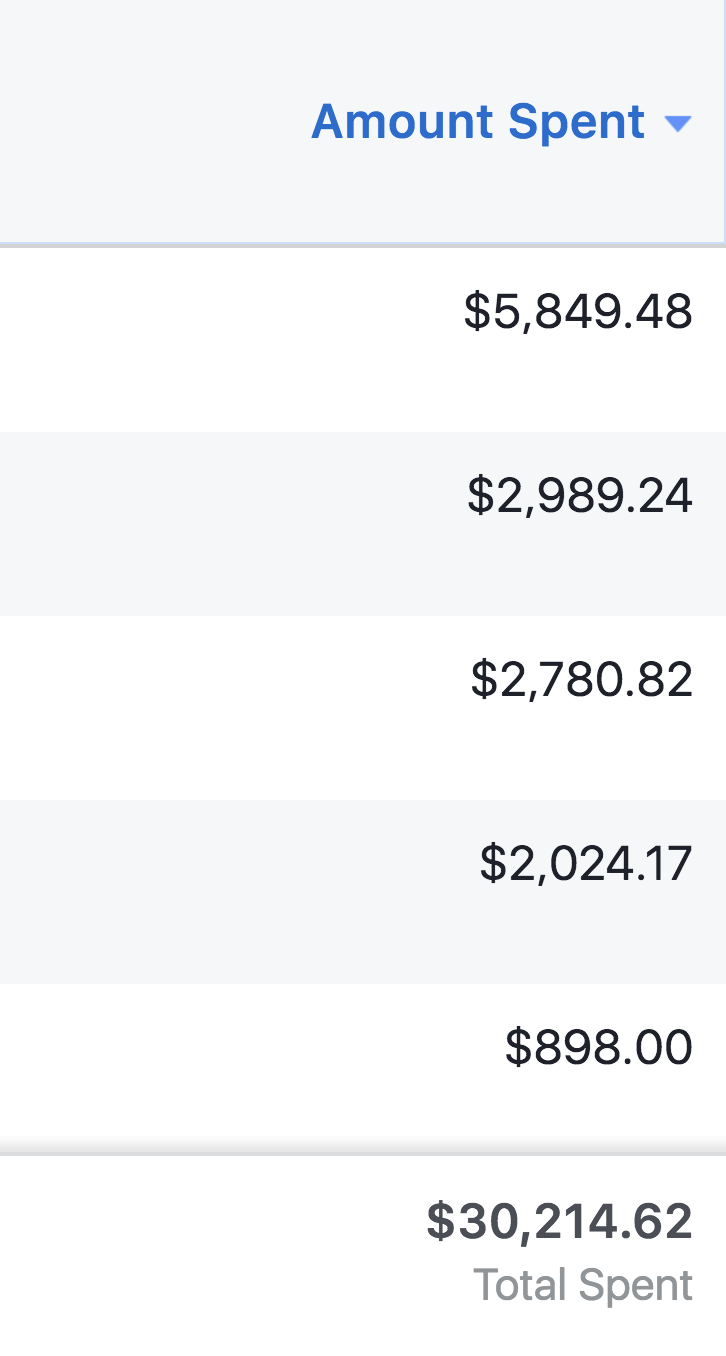This screenshot has width=726, height=1356.
Task: Click the word Spent in the header
Action: pyautogui.click(x=576, y=122)
